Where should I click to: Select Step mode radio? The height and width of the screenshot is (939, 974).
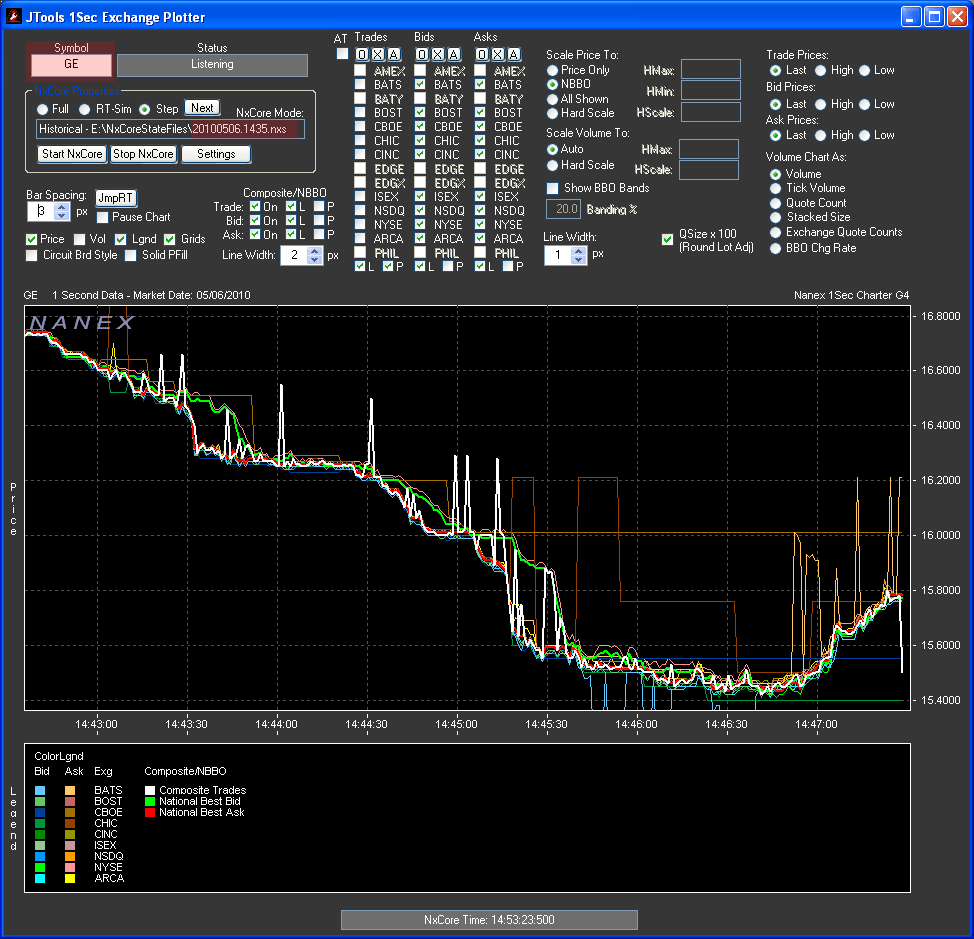click(145, 109)
